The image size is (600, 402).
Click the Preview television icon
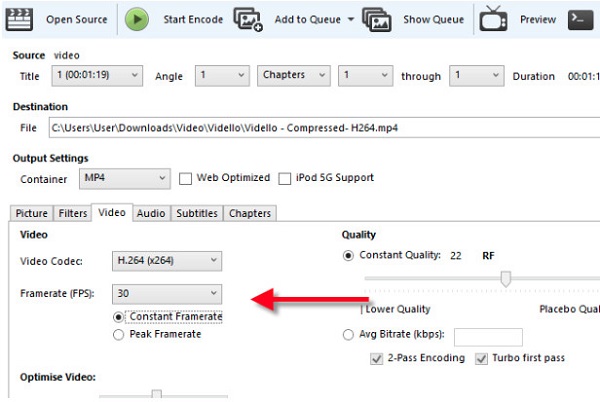[x=493, y=19]
